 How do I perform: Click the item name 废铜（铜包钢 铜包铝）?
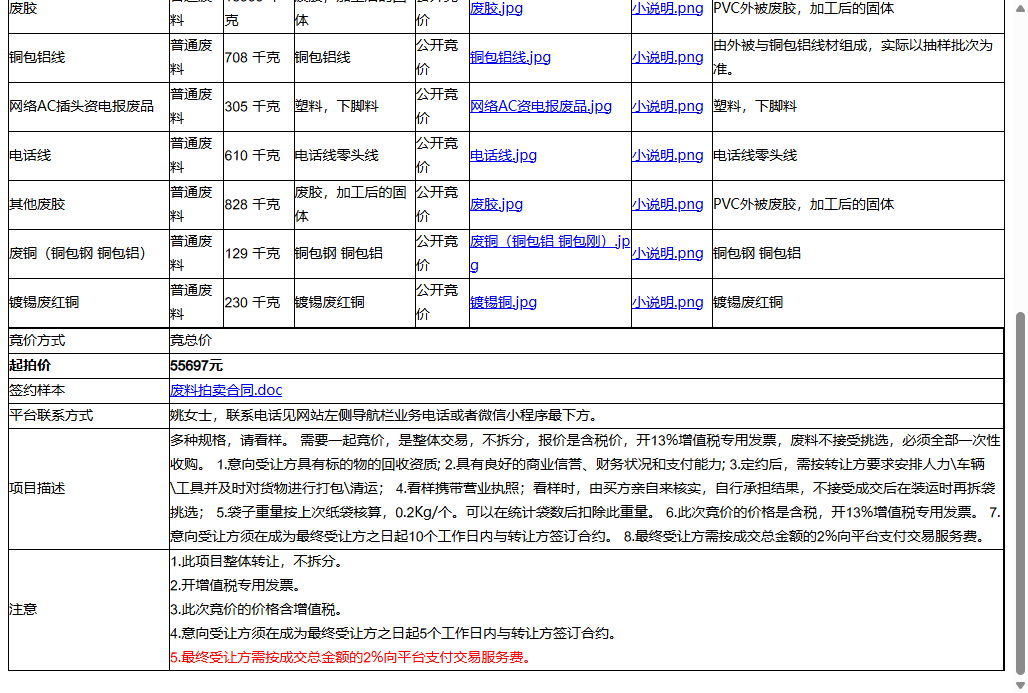(x=77, y=253)
